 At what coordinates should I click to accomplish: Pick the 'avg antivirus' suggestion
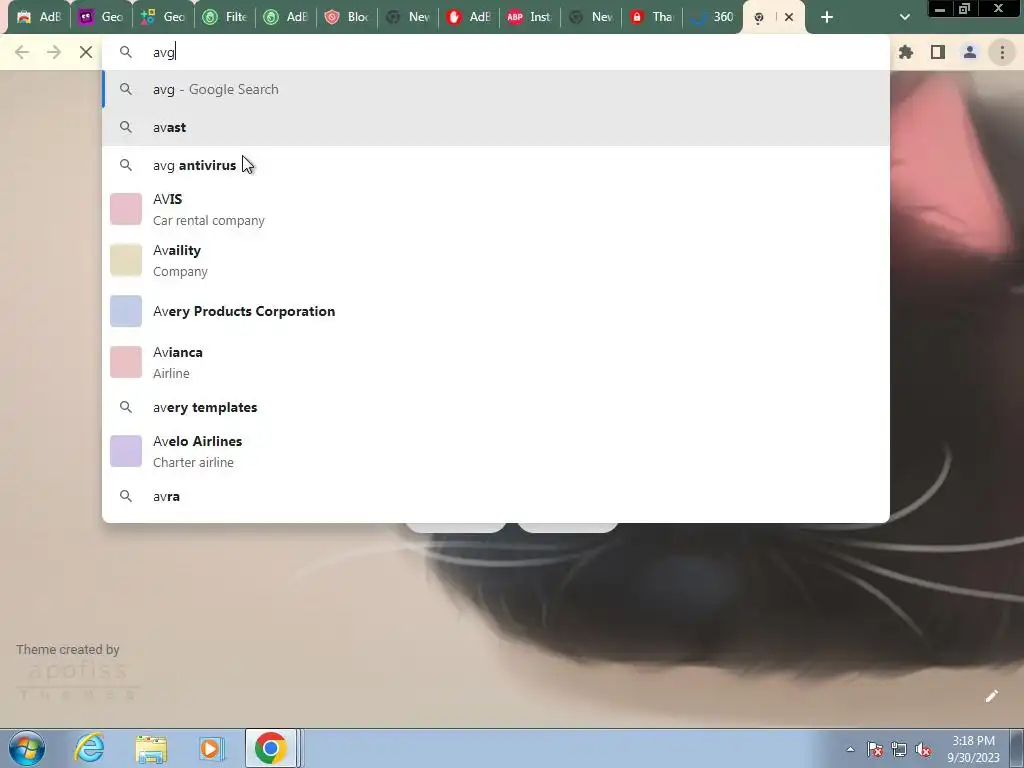pos(496,165)
